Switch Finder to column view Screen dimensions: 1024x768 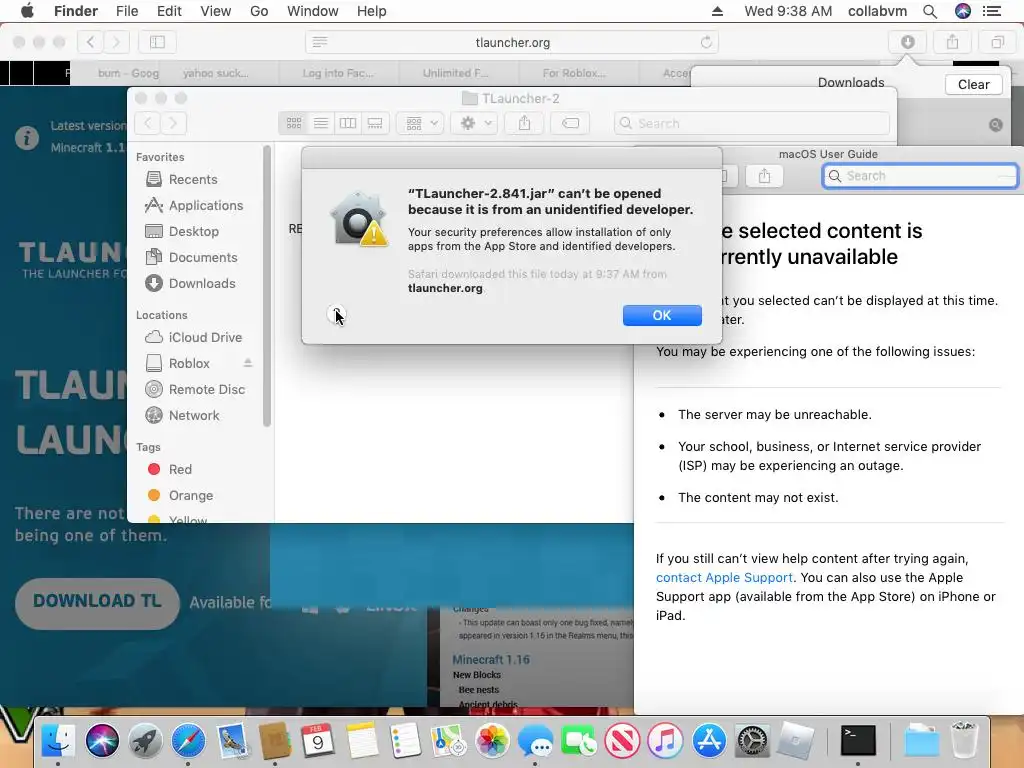(348, 123)
